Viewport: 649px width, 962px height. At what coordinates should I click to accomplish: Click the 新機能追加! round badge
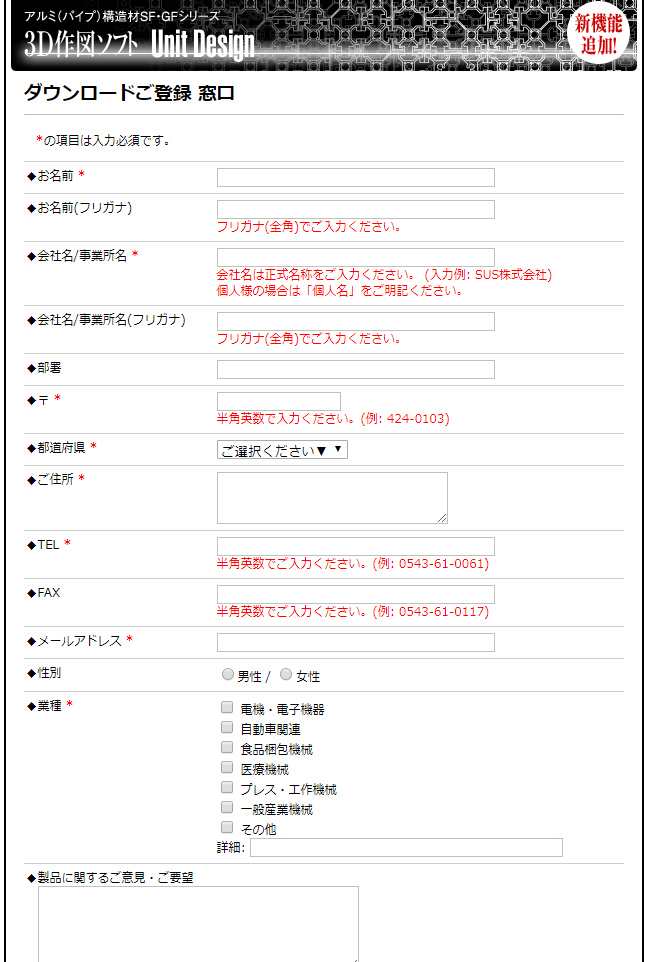coord(598,34)
